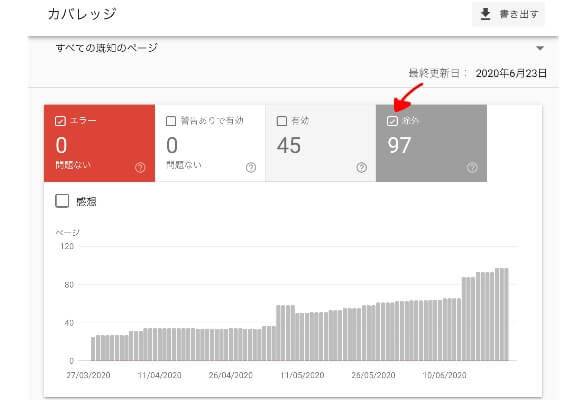Click the 80 y-axis value

click(69, 284)
